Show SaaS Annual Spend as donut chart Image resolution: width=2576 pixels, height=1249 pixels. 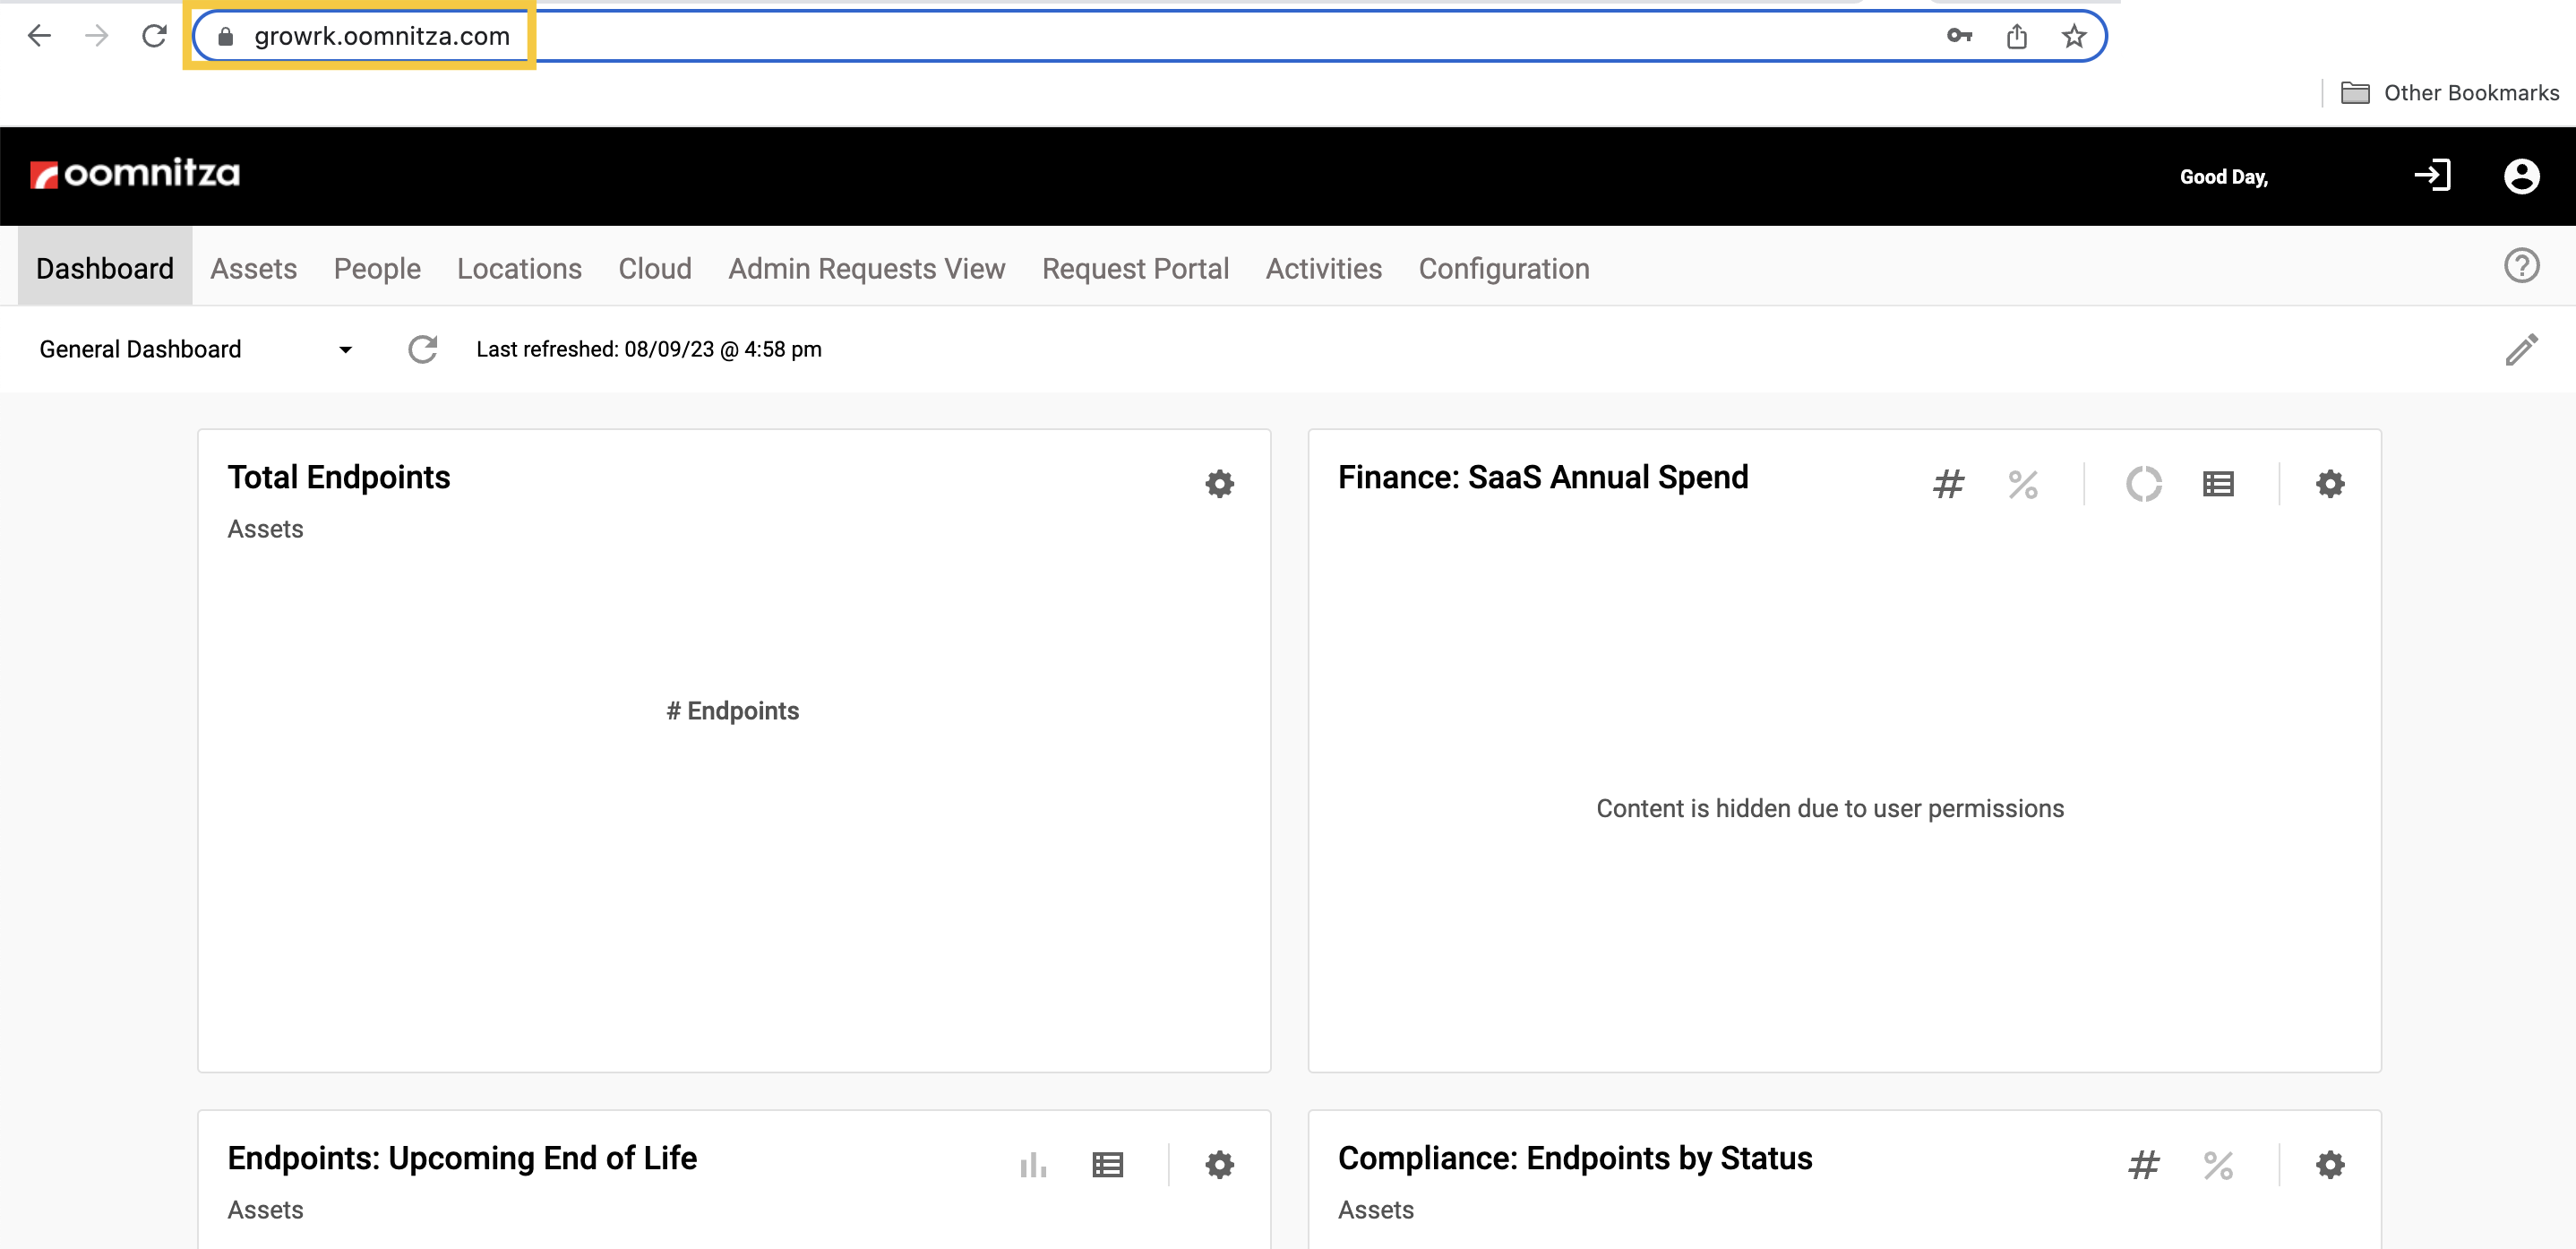coord(2143,484)
